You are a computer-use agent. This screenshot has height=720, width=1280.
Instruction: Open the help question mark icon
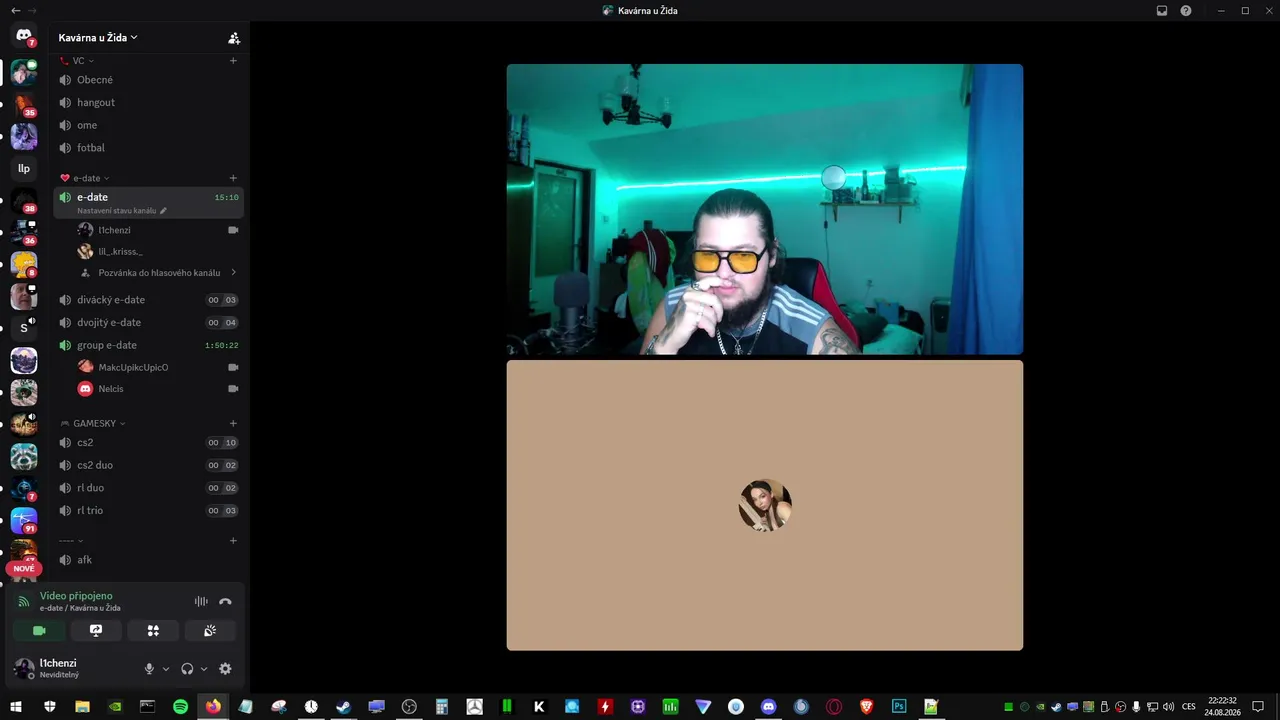tap(1186, 10)
